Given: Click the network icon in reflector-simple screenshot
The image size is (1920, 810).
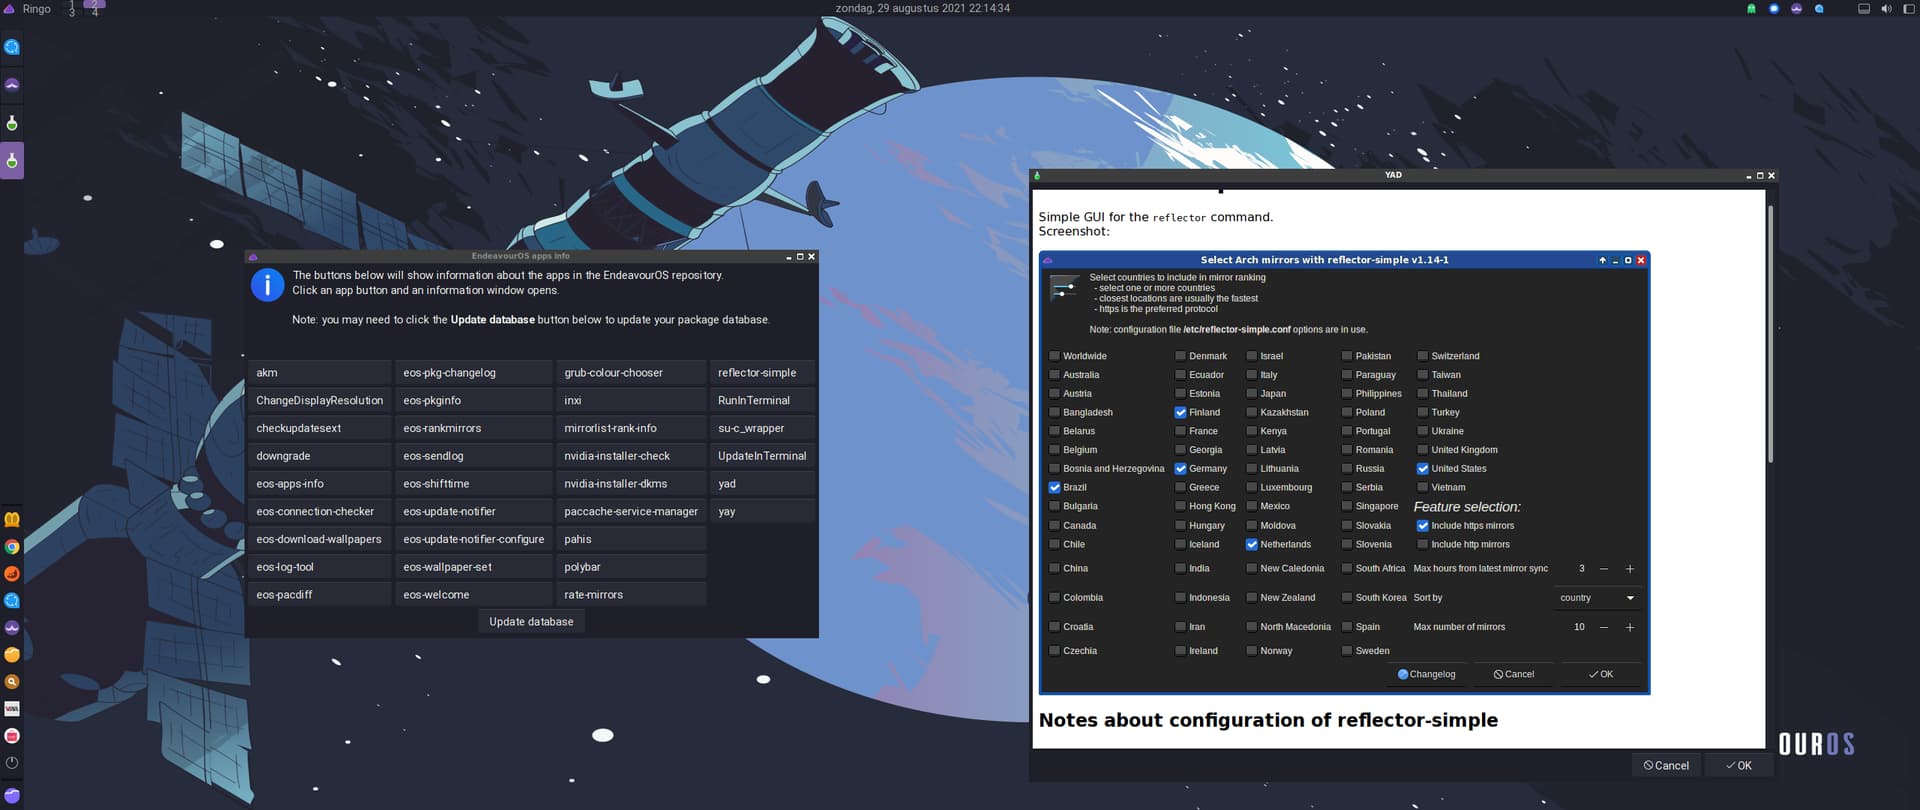Looking at the screenshot, I should pos(1064,288).
